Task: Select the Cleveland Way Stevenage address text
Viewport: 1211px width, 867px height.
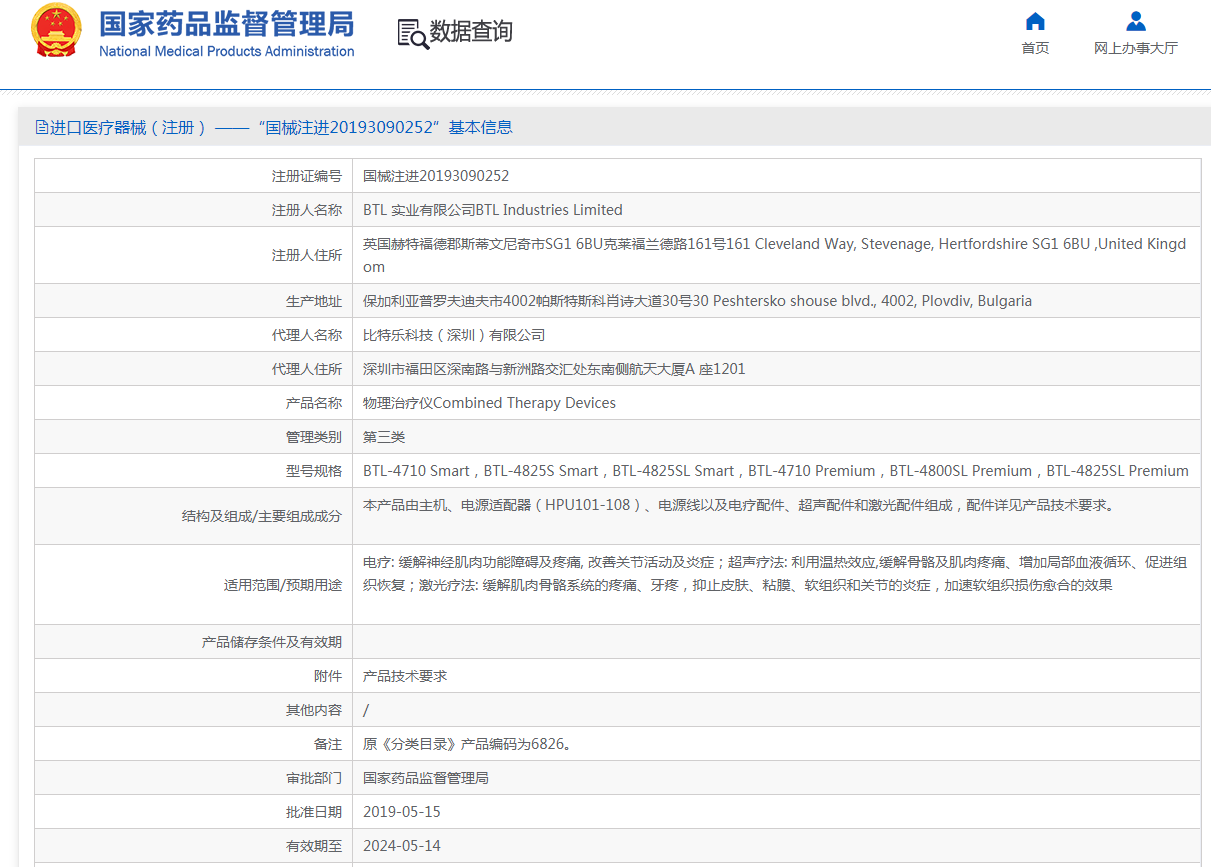Action: (775, 255)
